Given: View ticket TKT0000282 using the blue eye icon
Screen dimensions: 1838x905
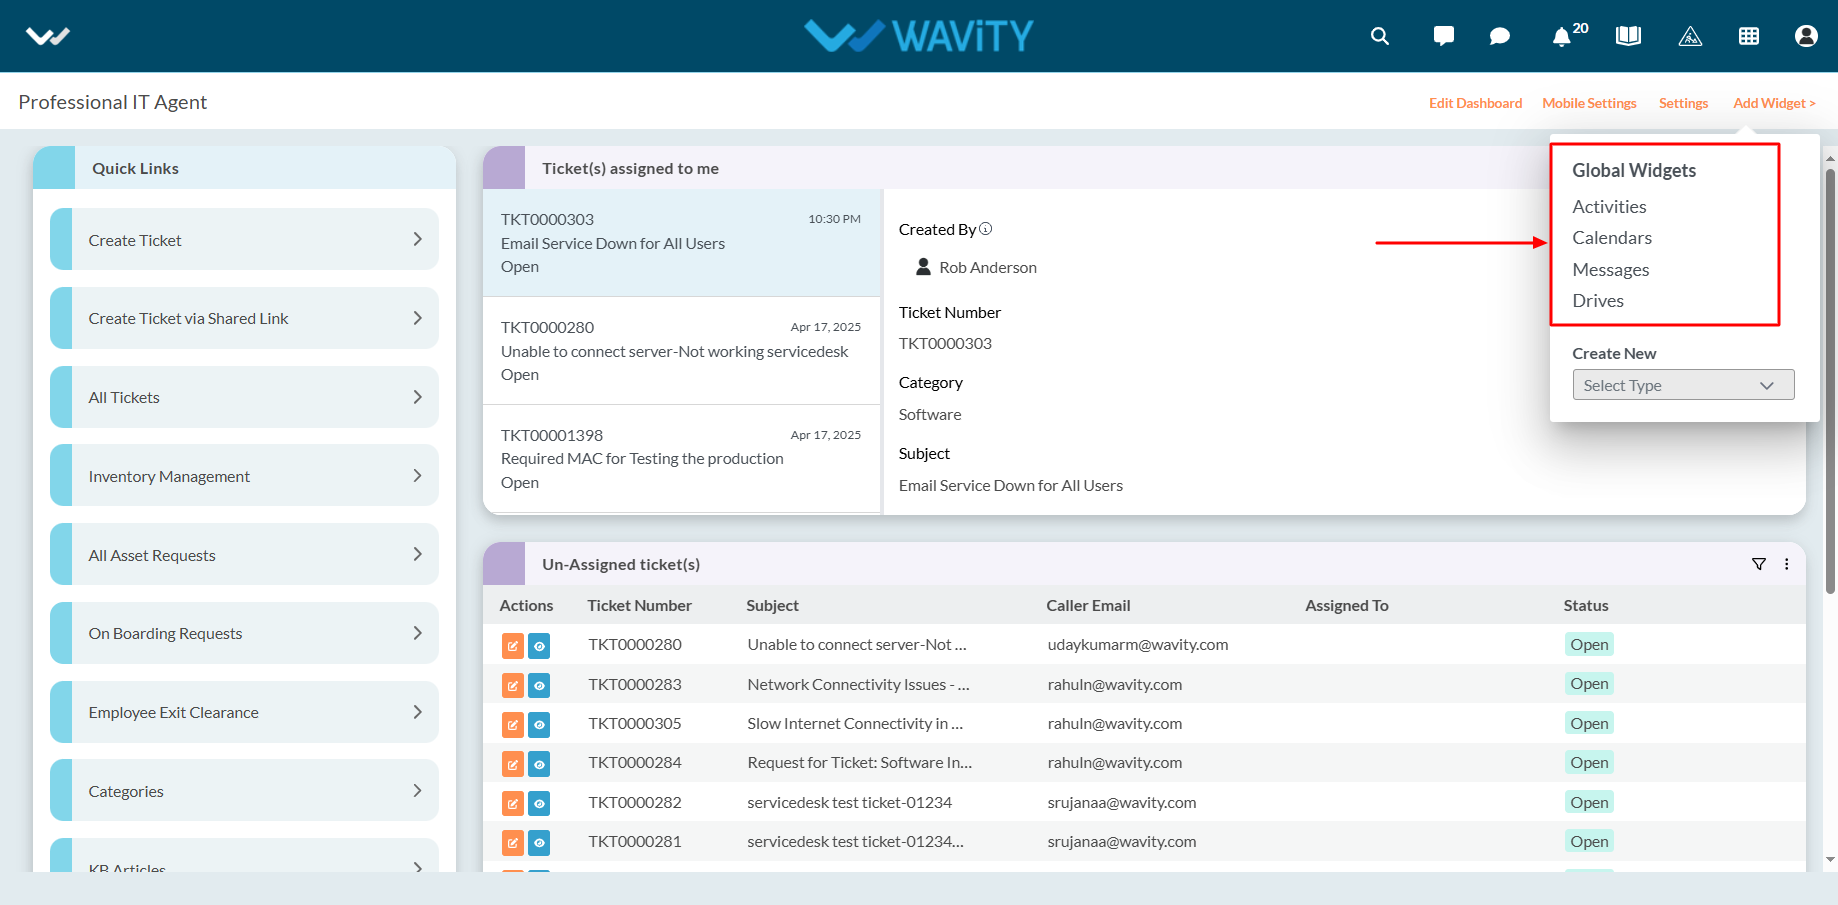Looking at the screenshot, I should [539, 803].
